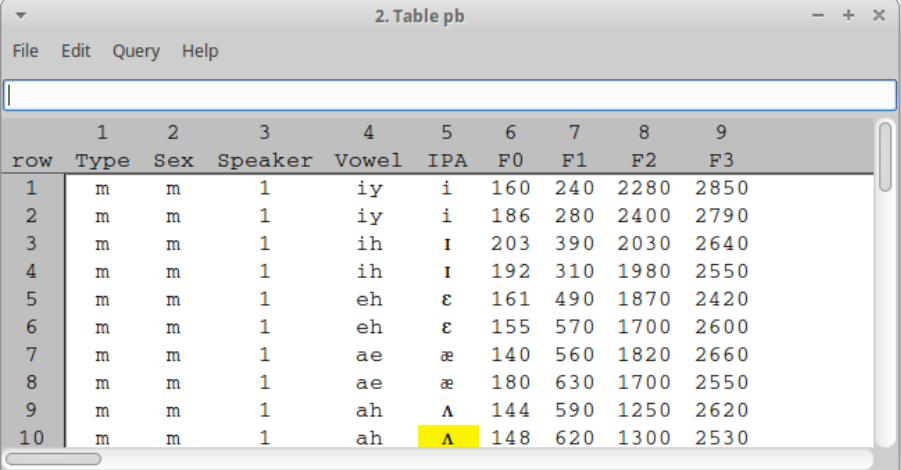This screenshot has width=901, height=470.
Task: Click F3 cell with value 2660
Action: (721, 355)
